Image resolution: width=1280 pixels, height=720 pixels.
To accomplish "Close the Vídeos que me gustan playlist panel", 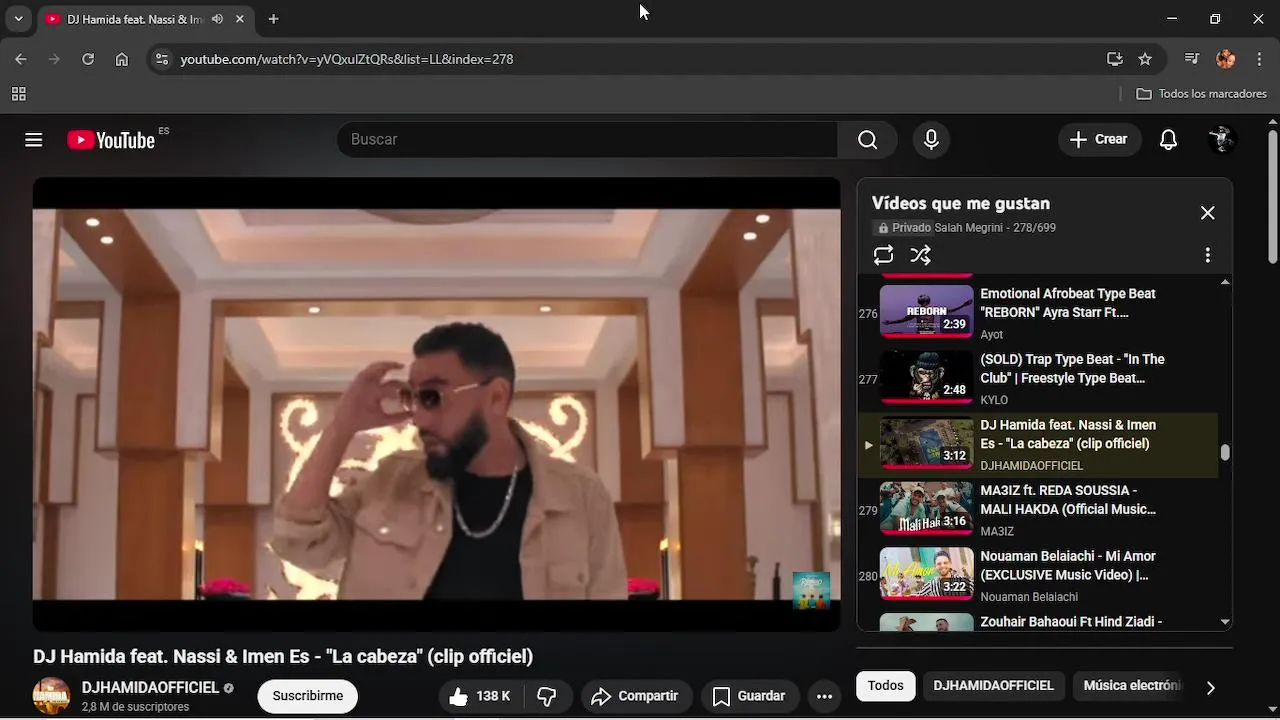I will 1208,213.
